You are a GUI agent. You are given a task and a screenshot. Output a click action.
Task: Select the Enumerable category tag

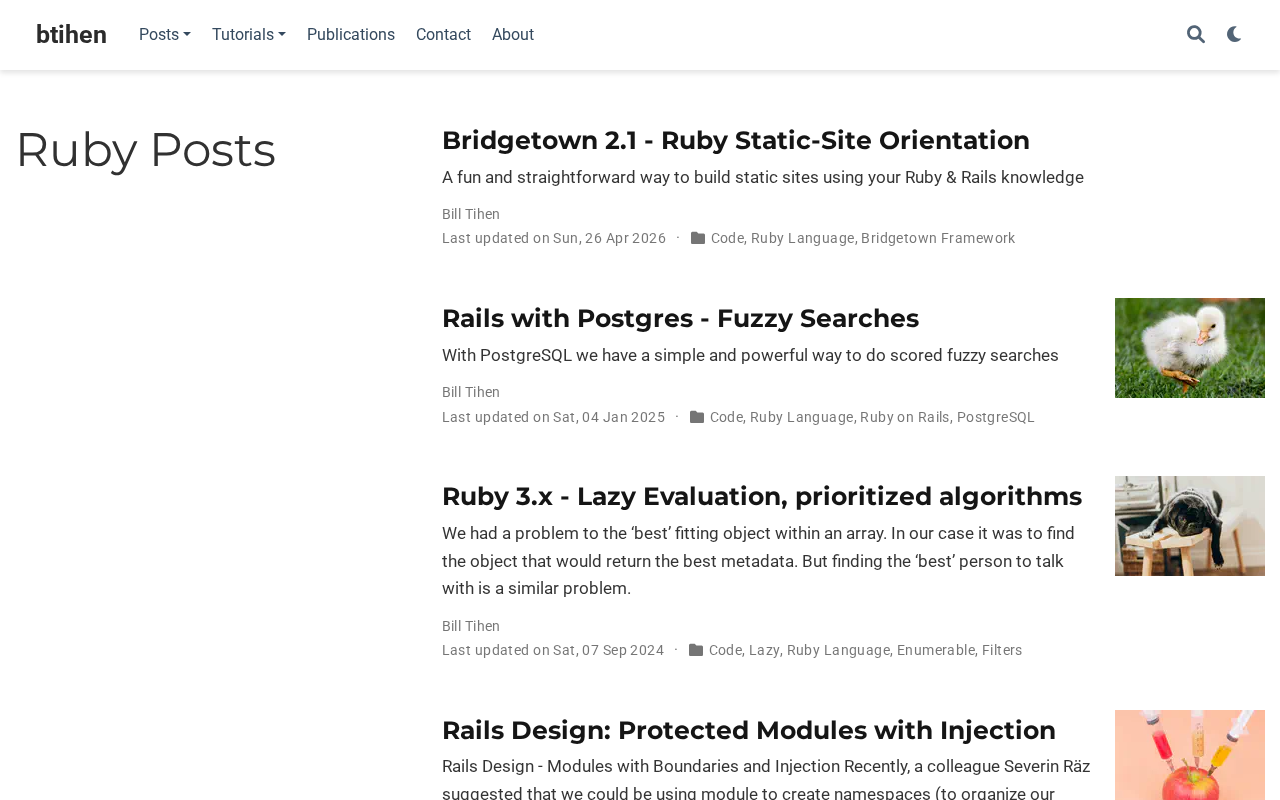coord(936,650)
